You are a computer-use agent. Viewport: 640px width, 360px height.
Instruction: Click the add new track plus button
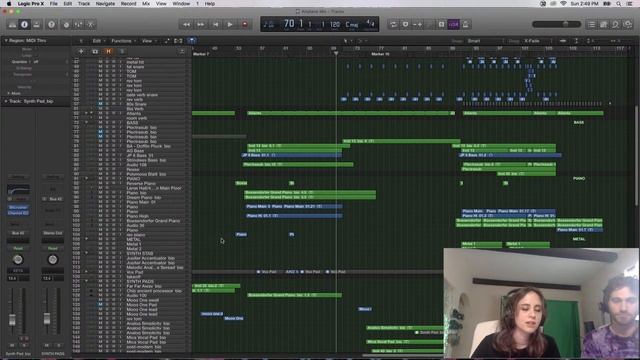click(x=81, y=51)
